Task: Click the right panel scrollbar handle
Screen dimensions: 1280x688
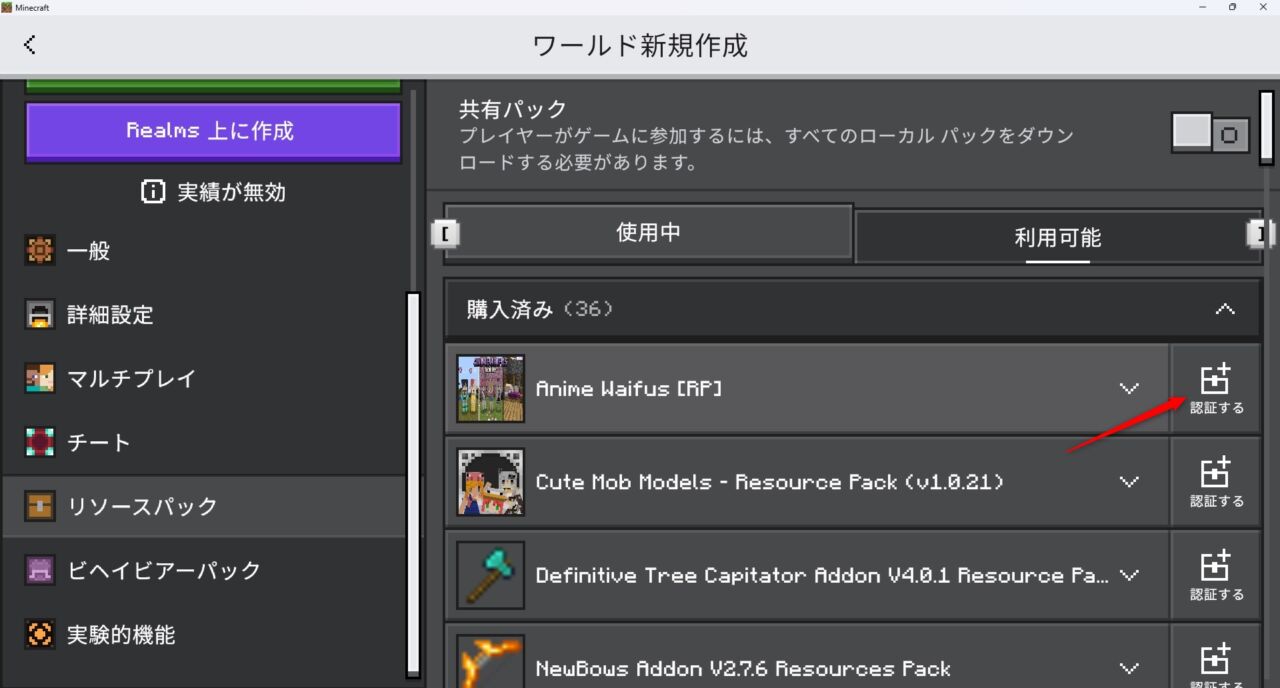Action: [1266, 127]
